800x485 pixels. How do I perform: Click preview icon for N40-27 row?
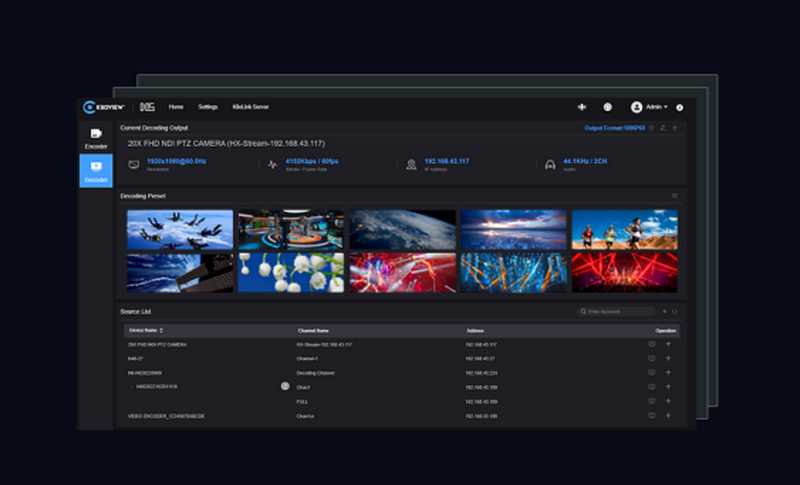click(x=652, y=358)
